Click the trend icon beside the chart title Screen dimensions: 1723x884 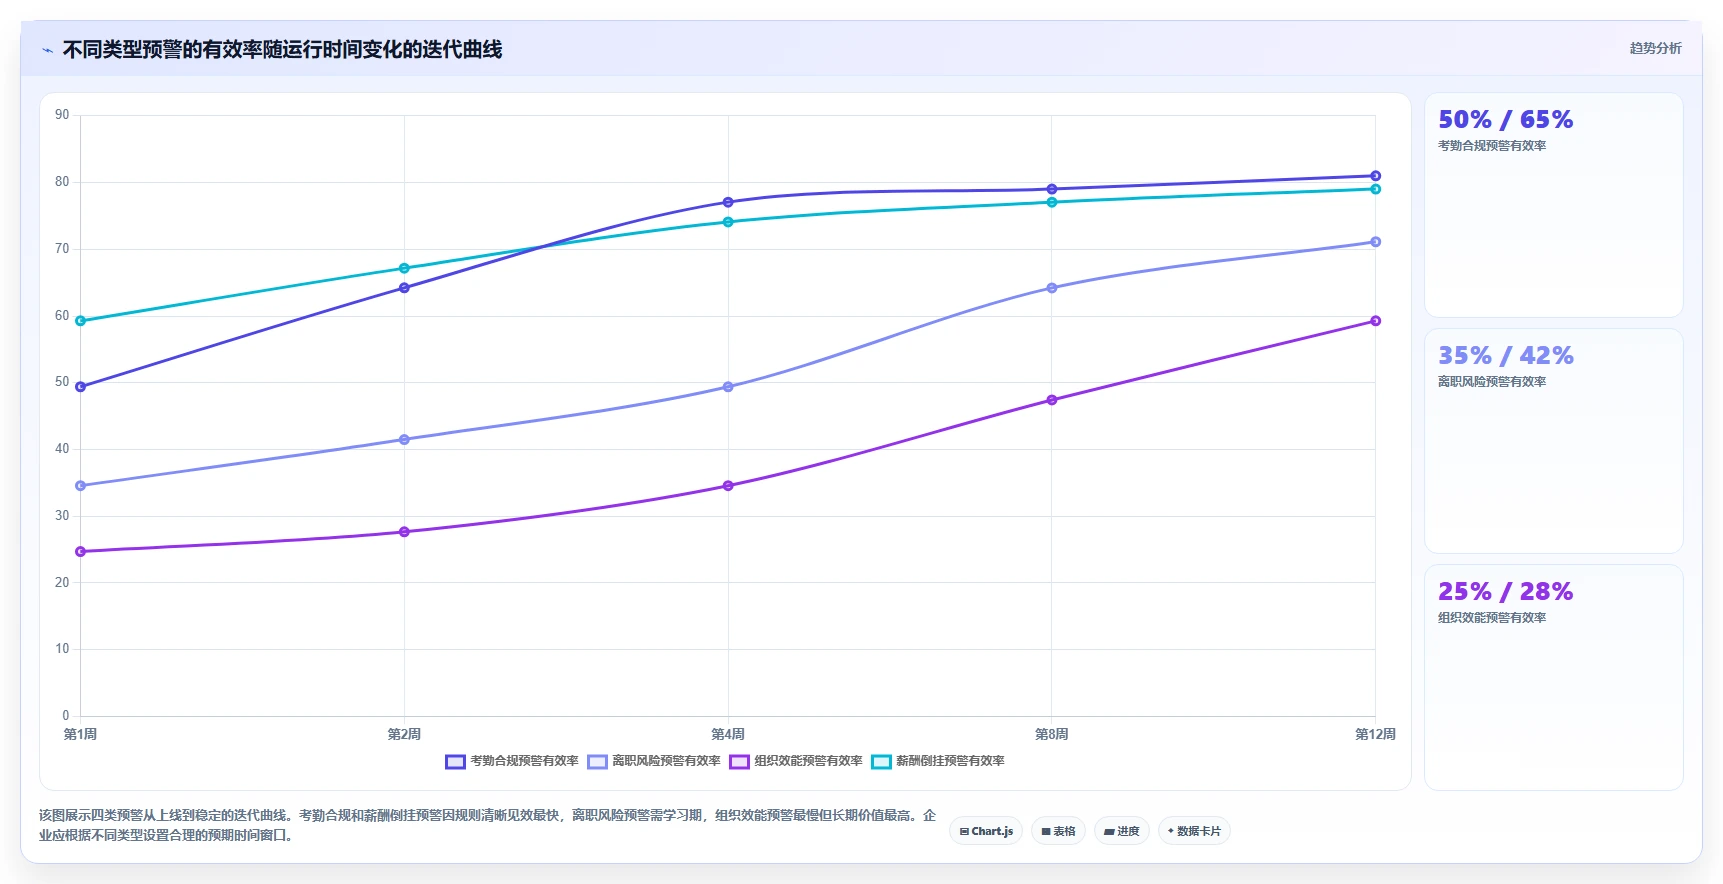(x=47, y=50)
